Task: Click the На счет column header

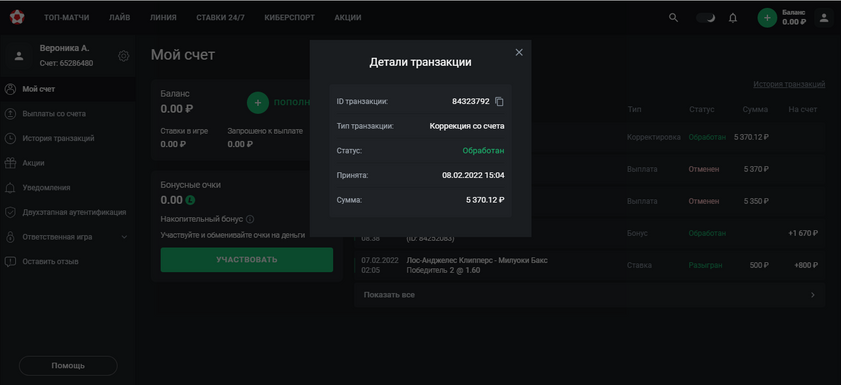Action: point(802,109)
